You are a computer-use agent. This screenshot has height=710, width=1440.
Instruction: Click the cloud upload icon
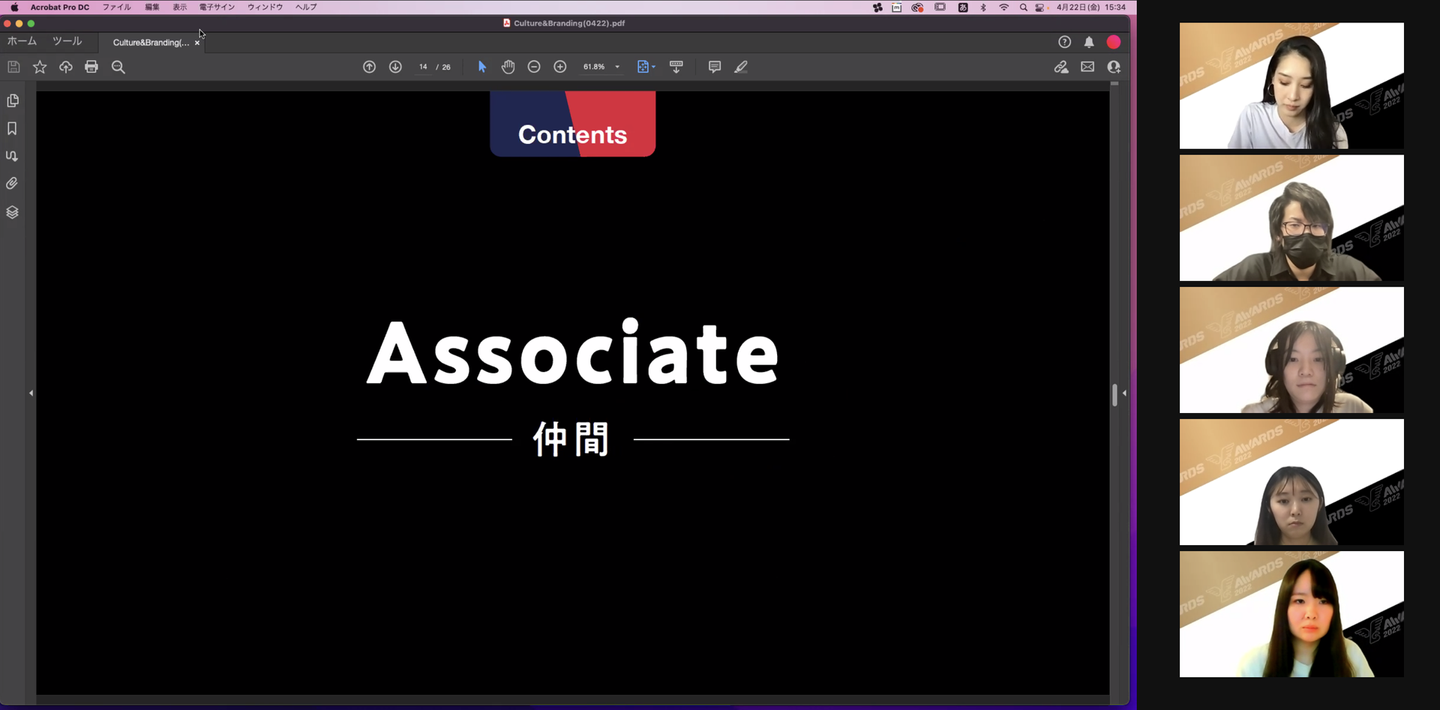[x=66, y=67]
